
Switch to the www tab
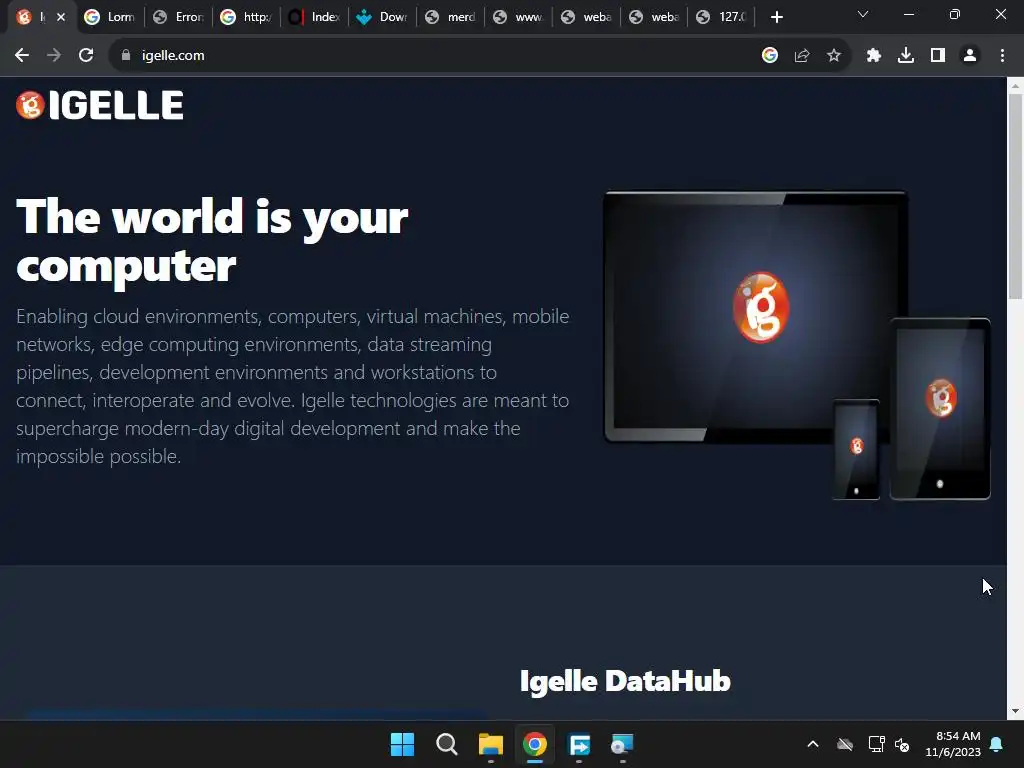[x=518, y=17]
